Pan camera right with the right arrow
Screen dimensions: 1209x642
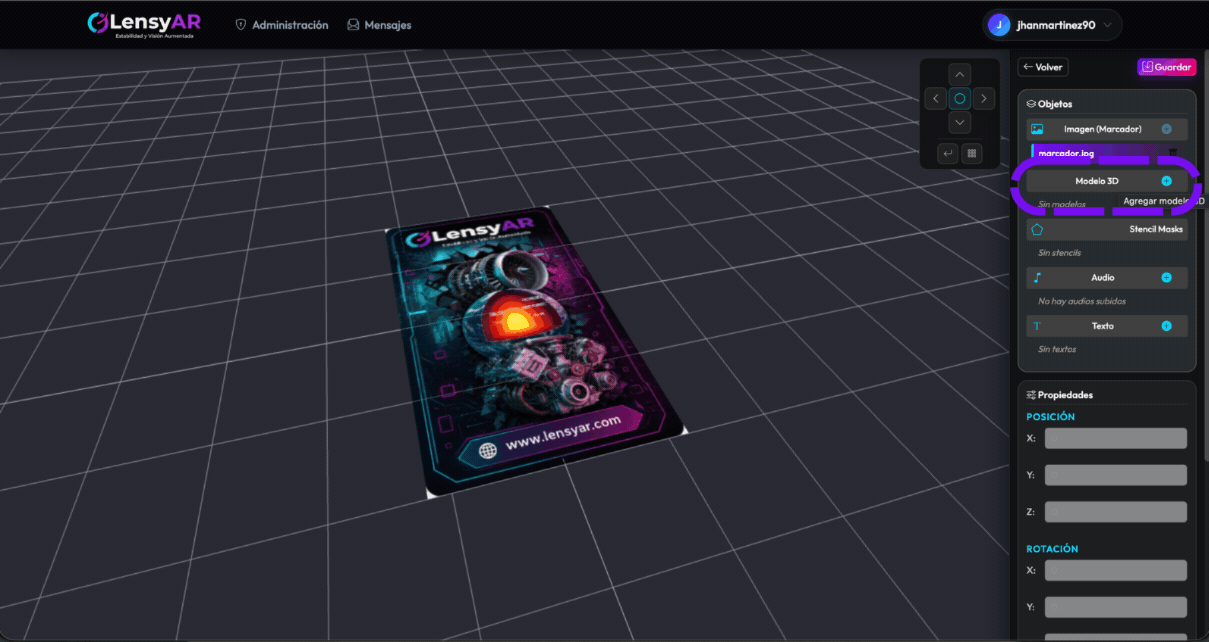tap(985, 98)
